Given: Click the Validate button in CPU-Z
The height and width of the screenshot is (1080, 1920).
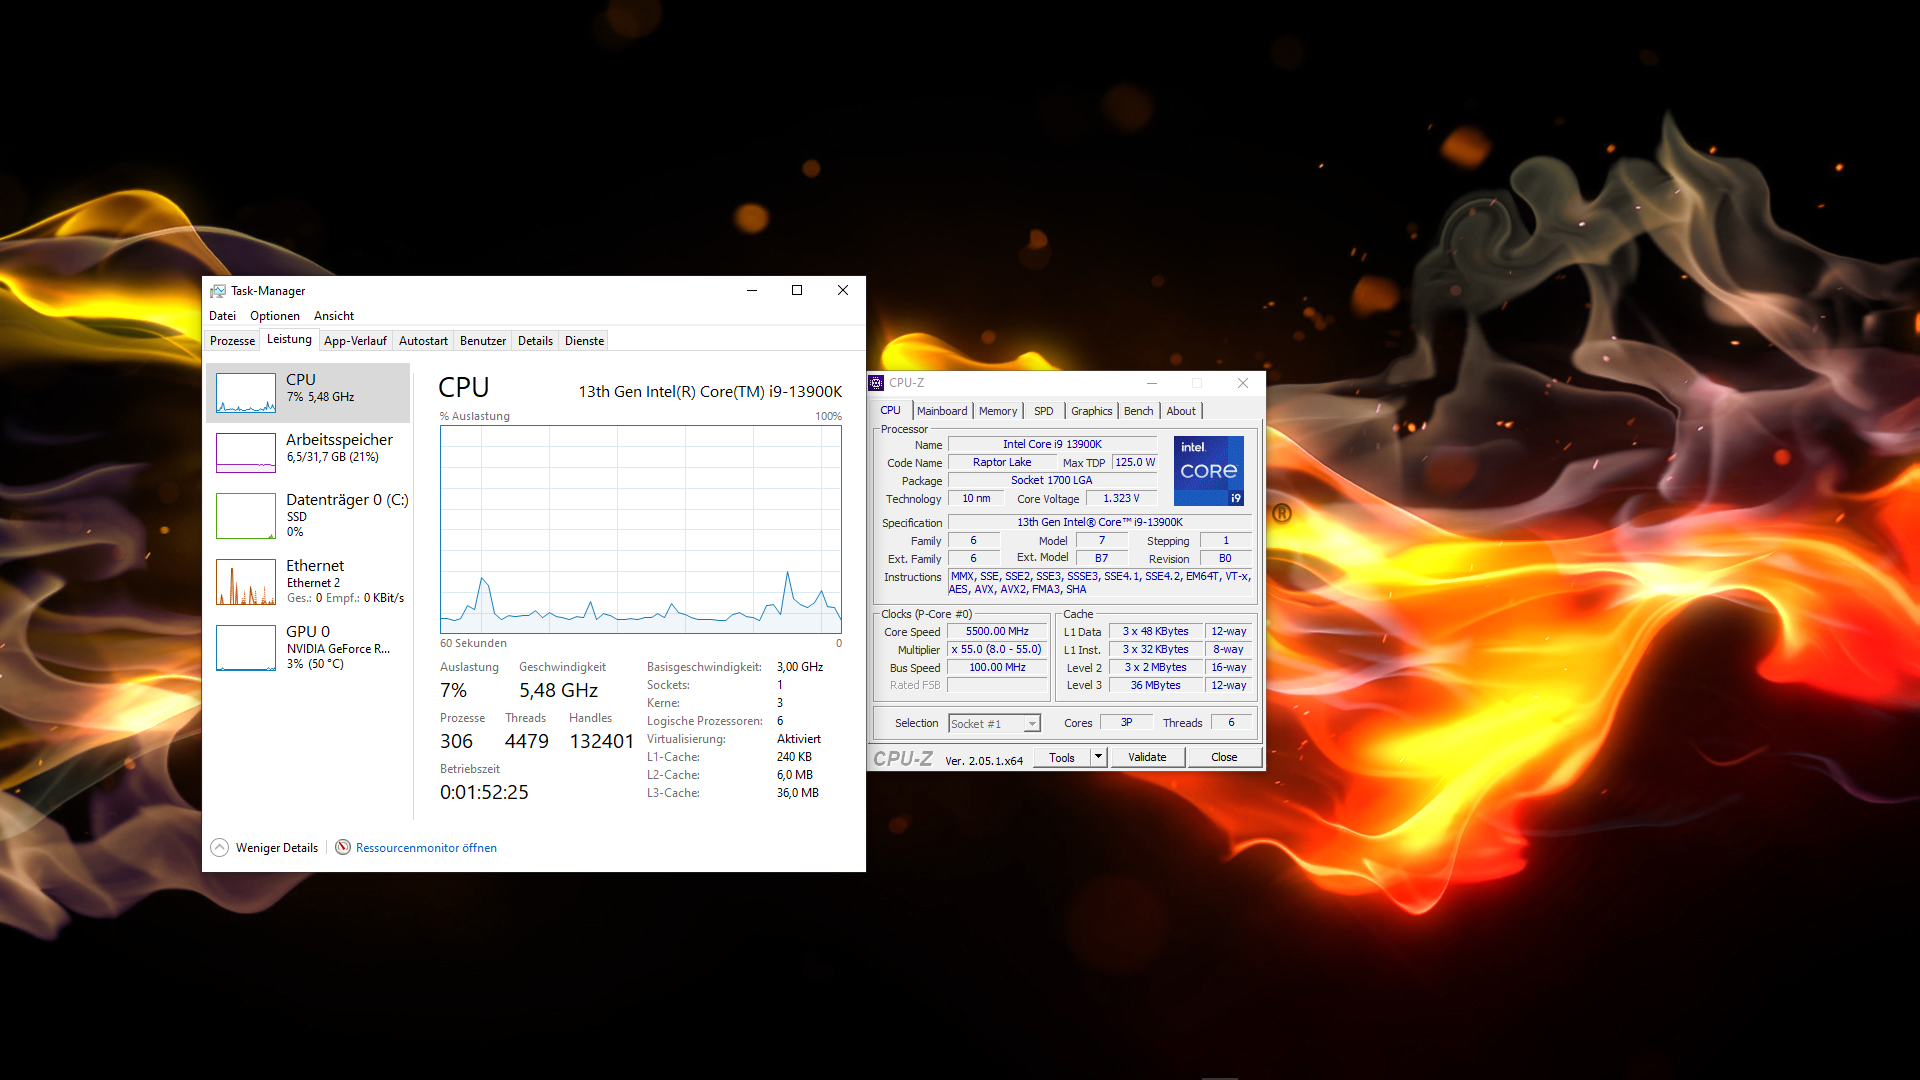Looking at the screenshot, I should point(1146,757).
